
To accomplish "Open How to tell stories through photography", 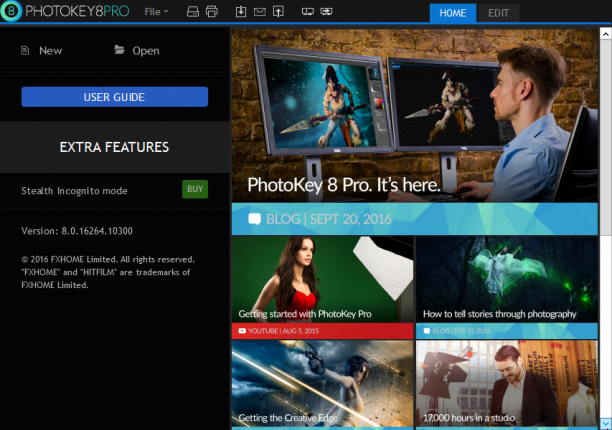I will [x=507, y=279].
